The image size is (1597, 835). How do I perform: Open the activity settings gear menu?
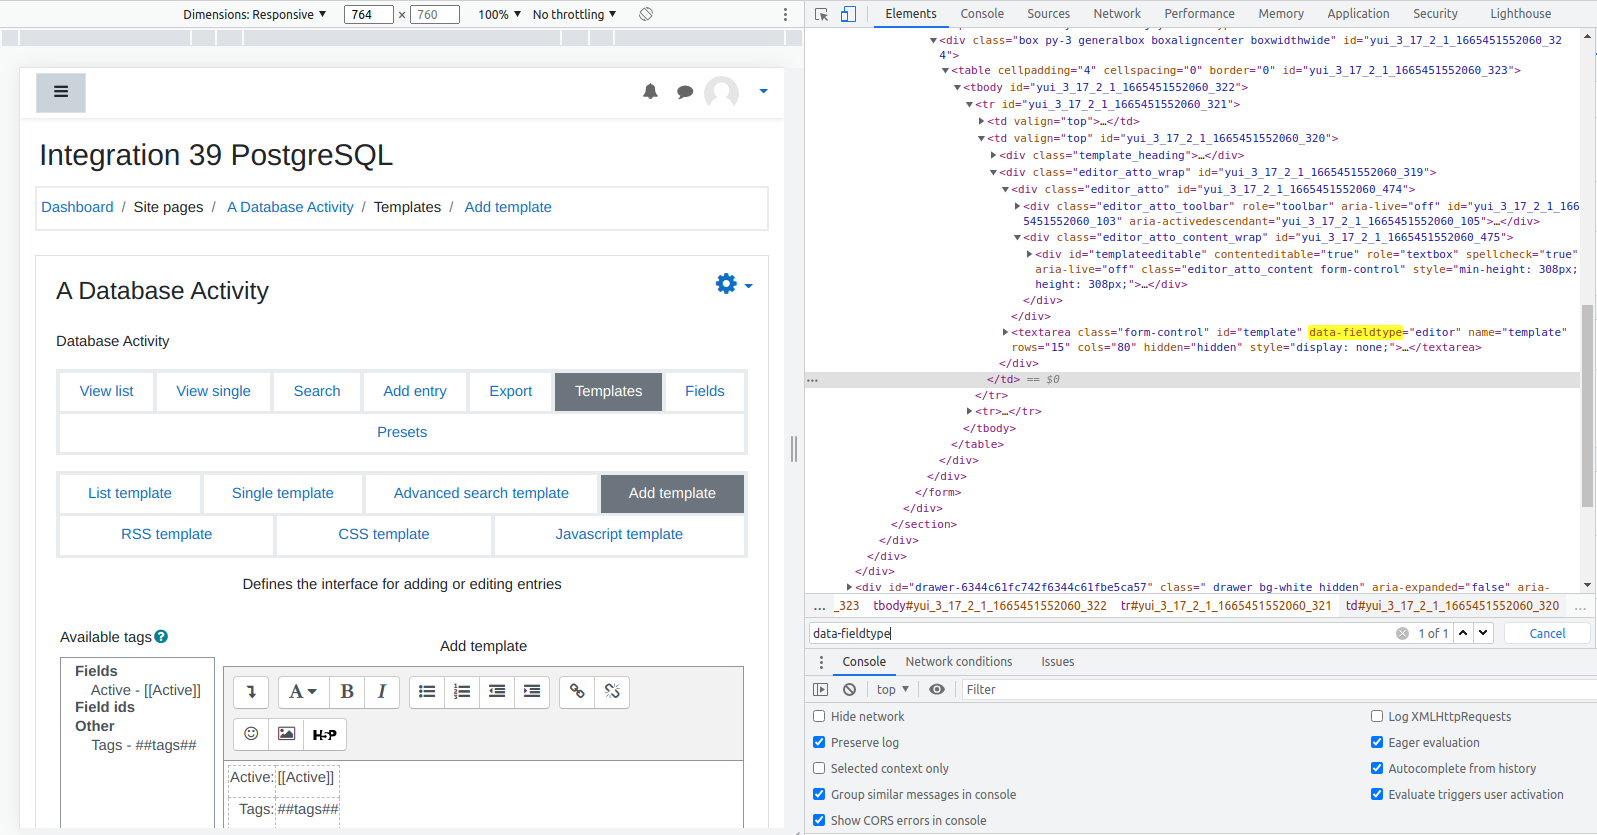coord(733,284)
